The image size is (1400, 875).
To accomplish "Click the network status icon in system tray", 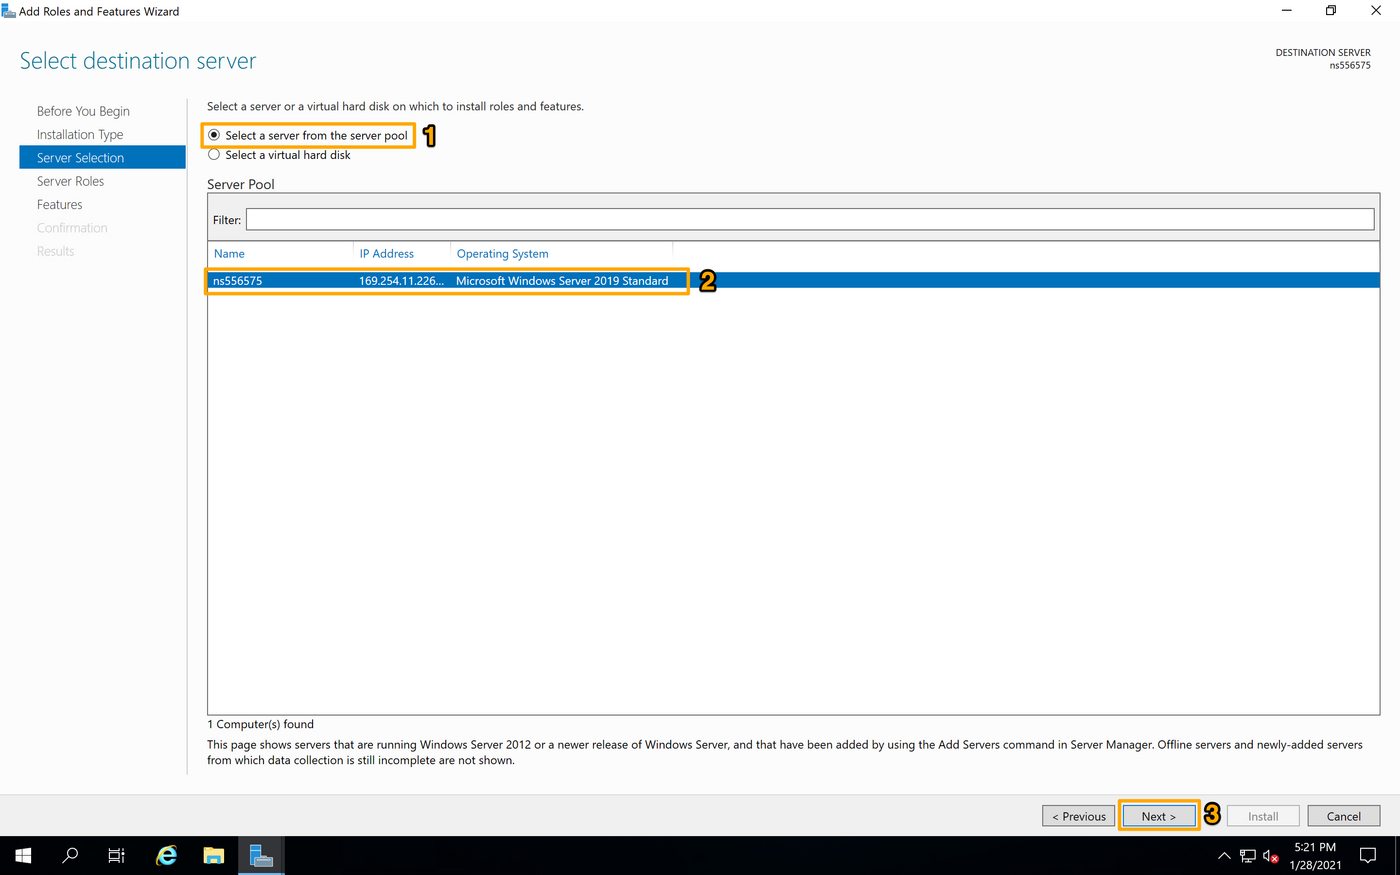I will [x=1247, y=855].
